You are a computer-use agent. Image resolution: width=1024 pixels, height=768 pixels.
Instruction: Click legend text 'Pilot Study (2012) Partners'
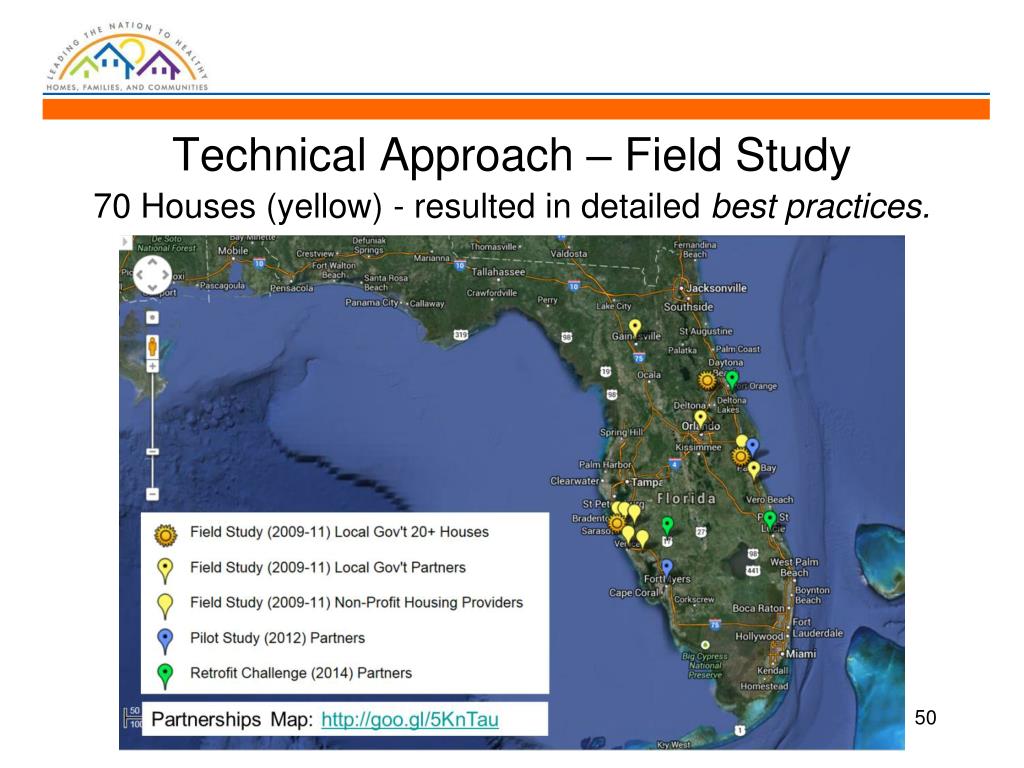(x=278, y=638)
